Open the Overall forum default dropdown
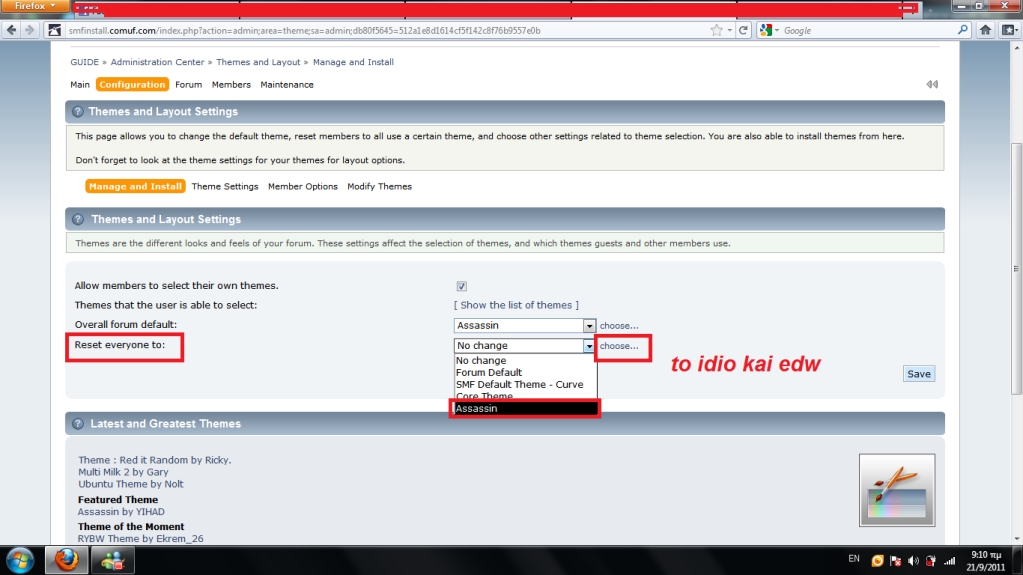1023x575 pixels. pyautogui.click(x=590, y=326)
